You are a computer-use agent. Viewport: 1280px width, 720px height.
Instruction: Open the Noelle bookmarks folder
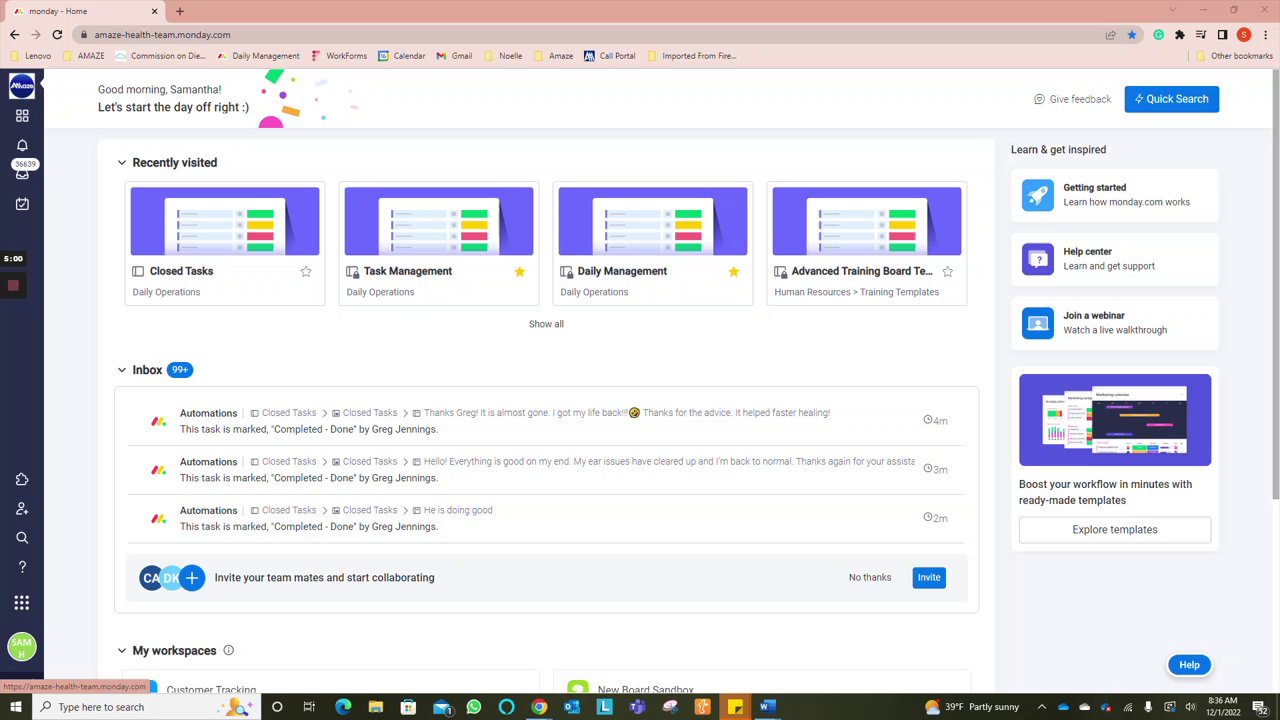coord(502,56)
